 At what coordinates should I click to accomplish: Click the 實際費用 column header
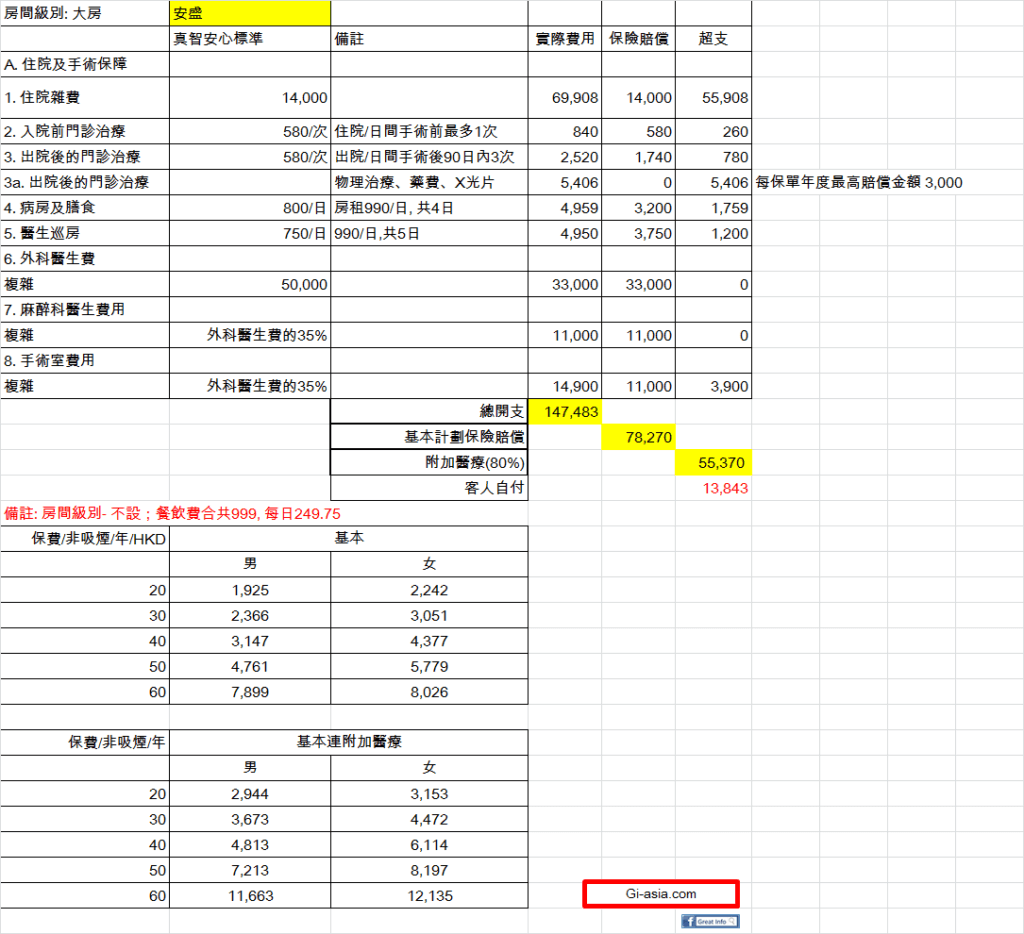[565, 39]
